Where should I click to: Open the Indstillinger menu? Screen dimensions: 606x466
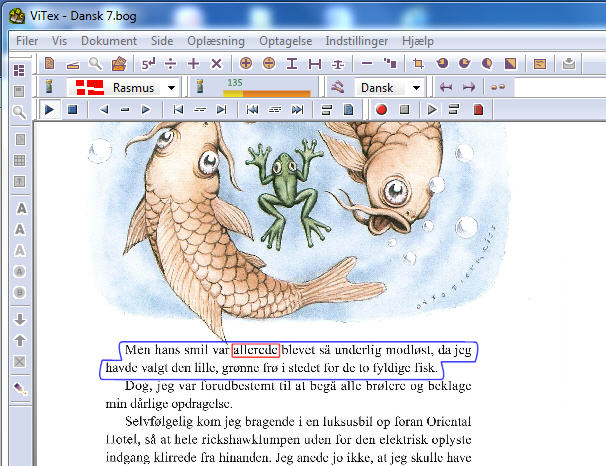356,41
